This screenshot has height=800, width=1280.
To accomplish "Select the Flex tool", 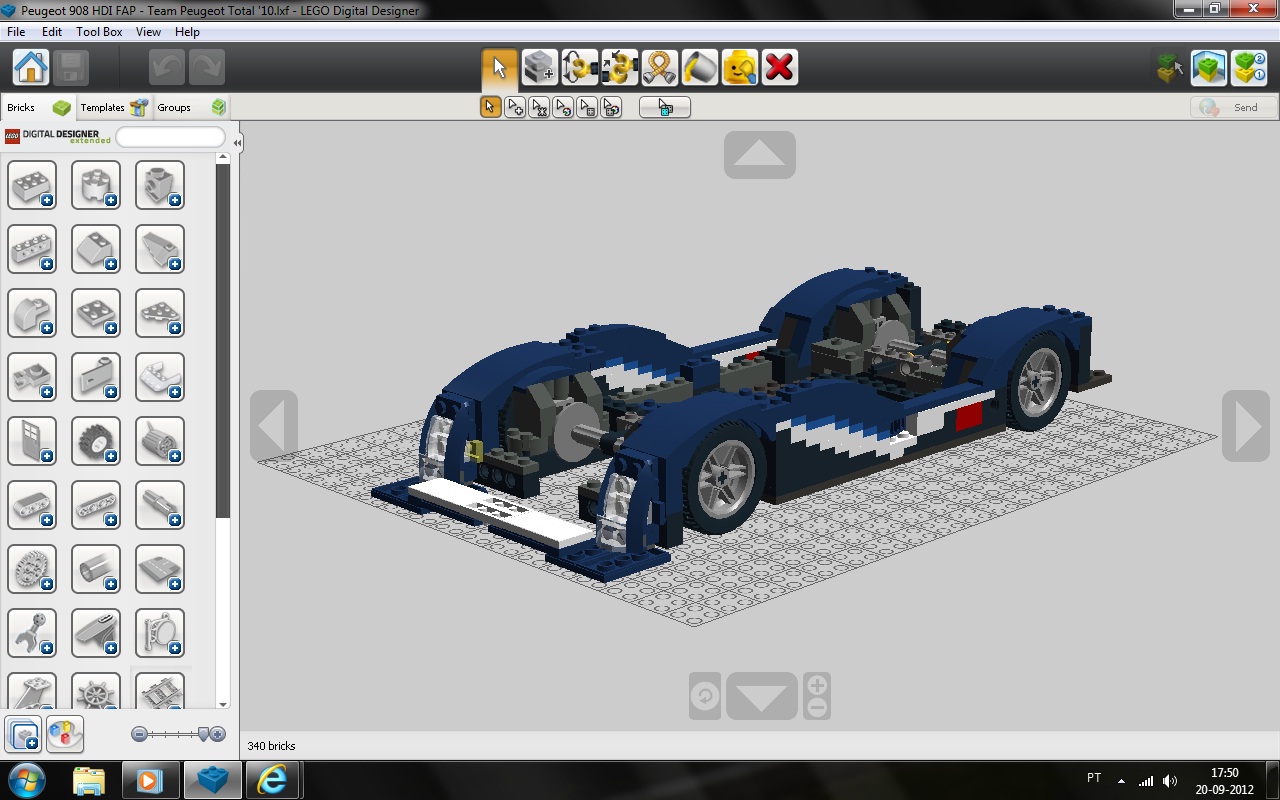I will point(659,68).
